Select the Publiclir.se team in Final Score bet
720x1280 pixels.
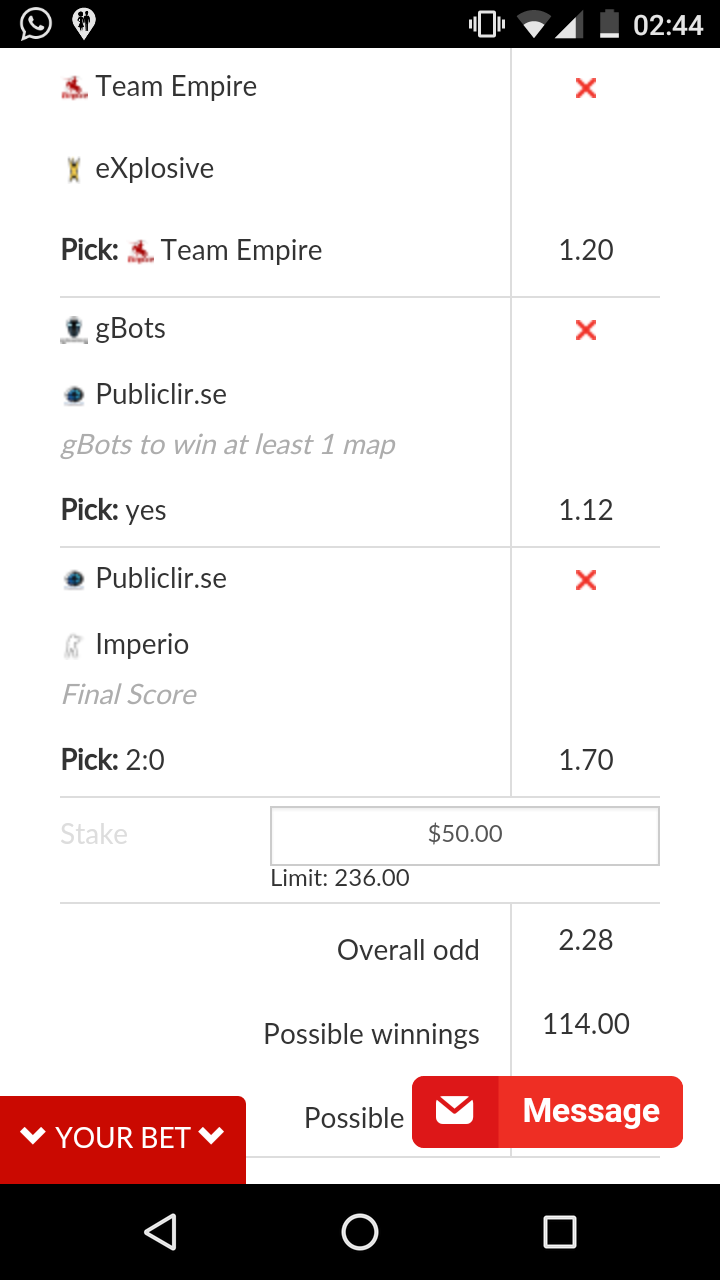point(145,579)
